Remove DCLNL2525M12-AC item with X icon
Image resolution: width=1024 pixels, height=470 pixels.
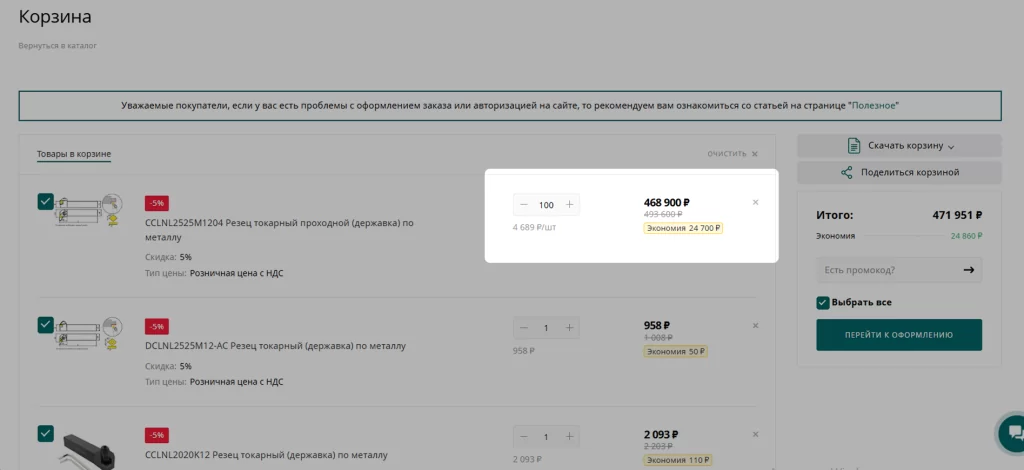(x=756, y=325)
